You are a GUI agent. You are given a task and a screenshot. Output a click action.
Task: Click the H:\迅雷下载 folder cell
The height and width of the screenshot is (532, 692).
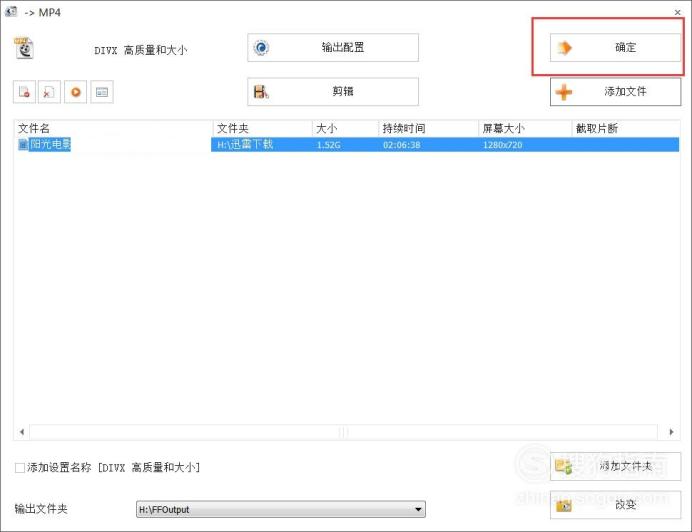pos(245,144)
